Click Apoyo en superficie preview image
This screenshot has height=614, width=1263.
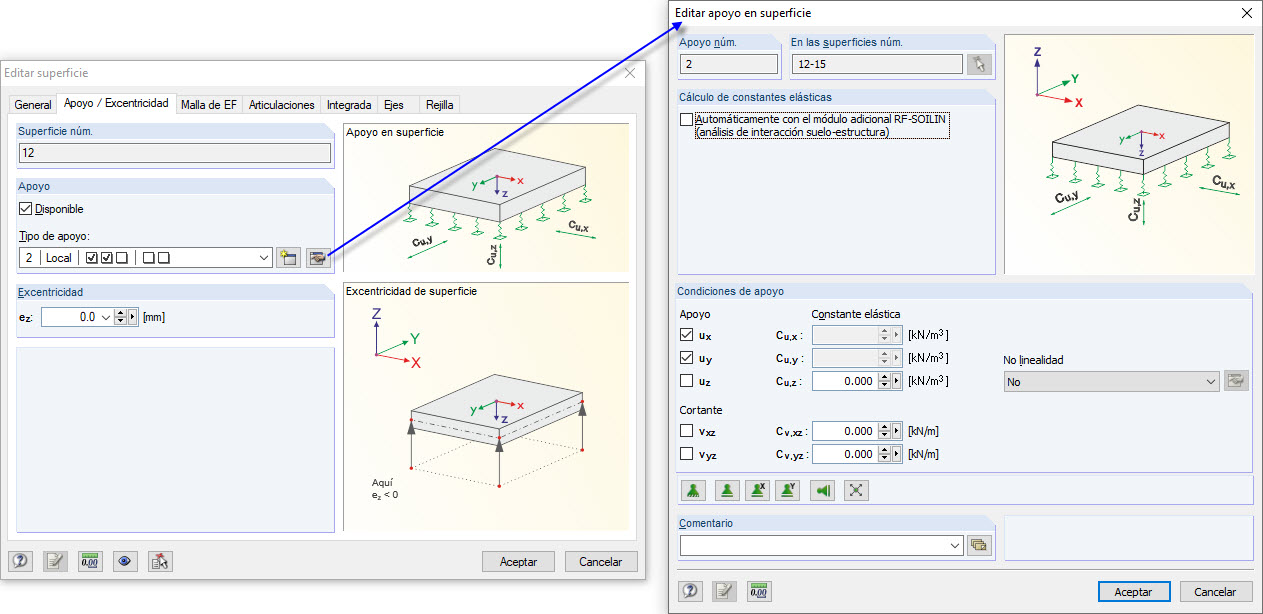(486, 198)
